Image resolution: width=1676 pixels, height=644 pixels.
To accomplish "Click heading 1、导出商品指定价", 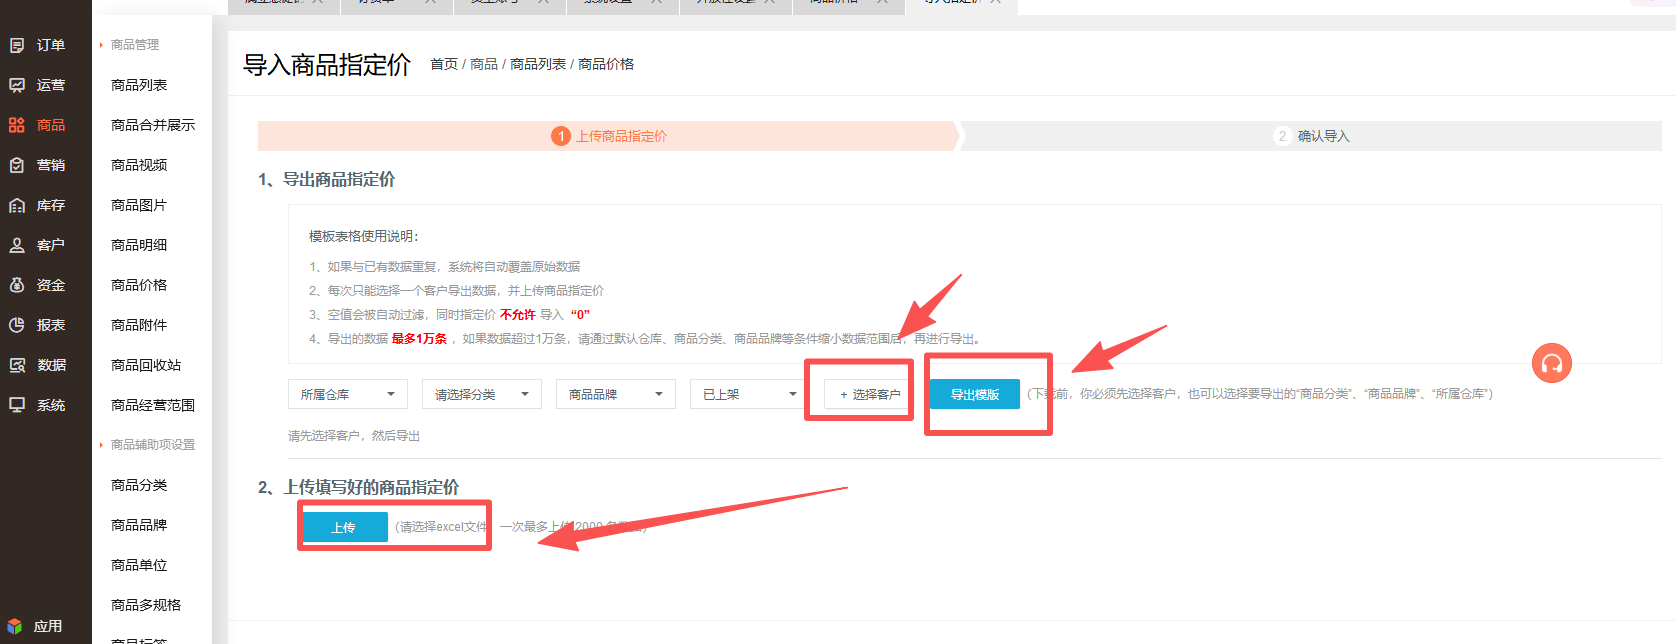I will tap(326, 179).
